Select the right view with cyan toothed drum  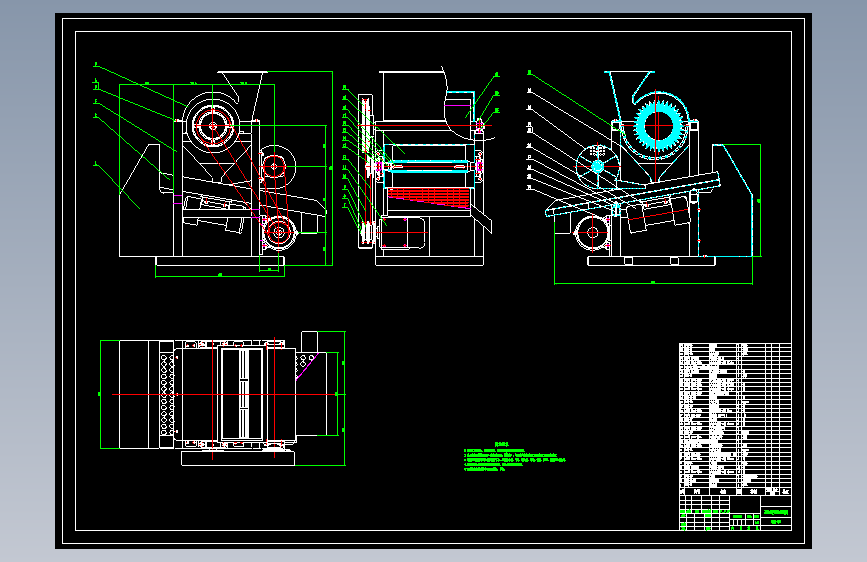644,177
